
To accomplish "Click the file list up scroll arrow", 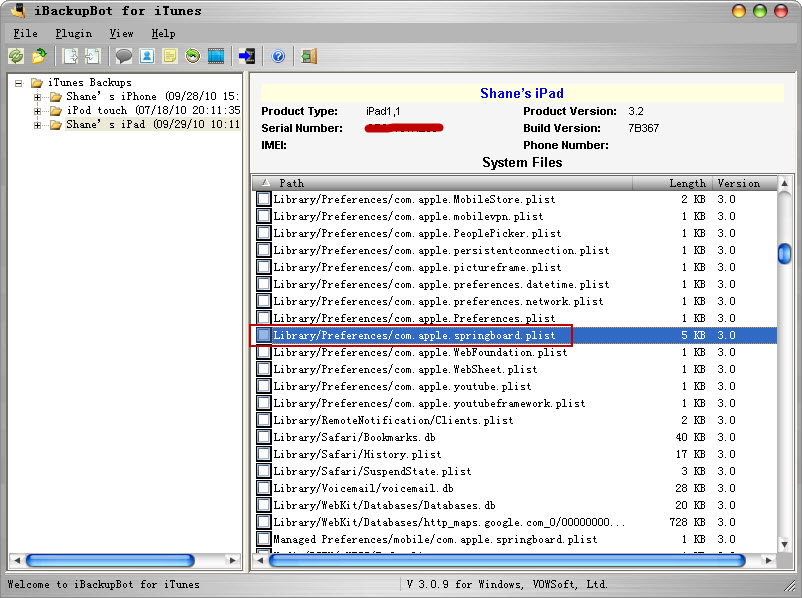I will pyautogui.click(x=784, y=183).
